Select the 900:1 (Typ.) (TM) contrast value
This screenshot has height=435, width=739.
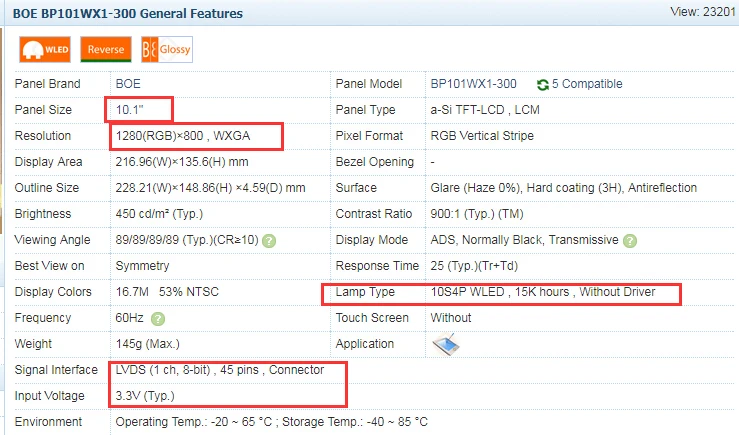[477, 214]
